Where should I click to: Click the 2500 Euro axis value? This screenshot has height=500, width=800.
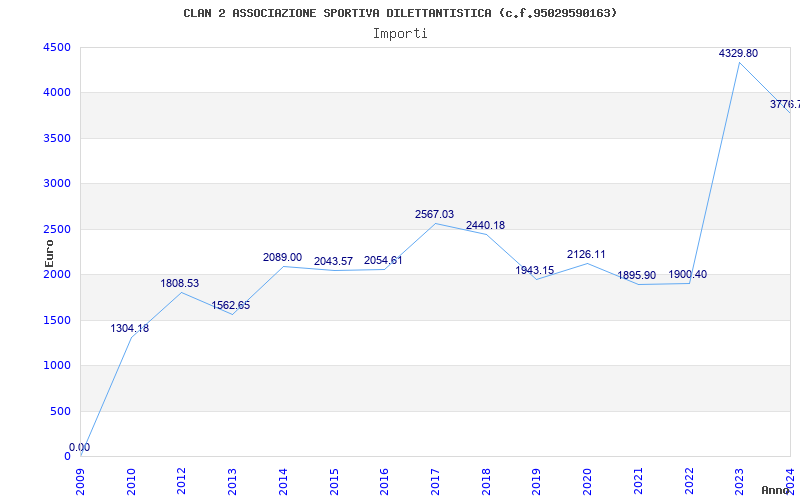pyautogui.click(x=57, y=229)
